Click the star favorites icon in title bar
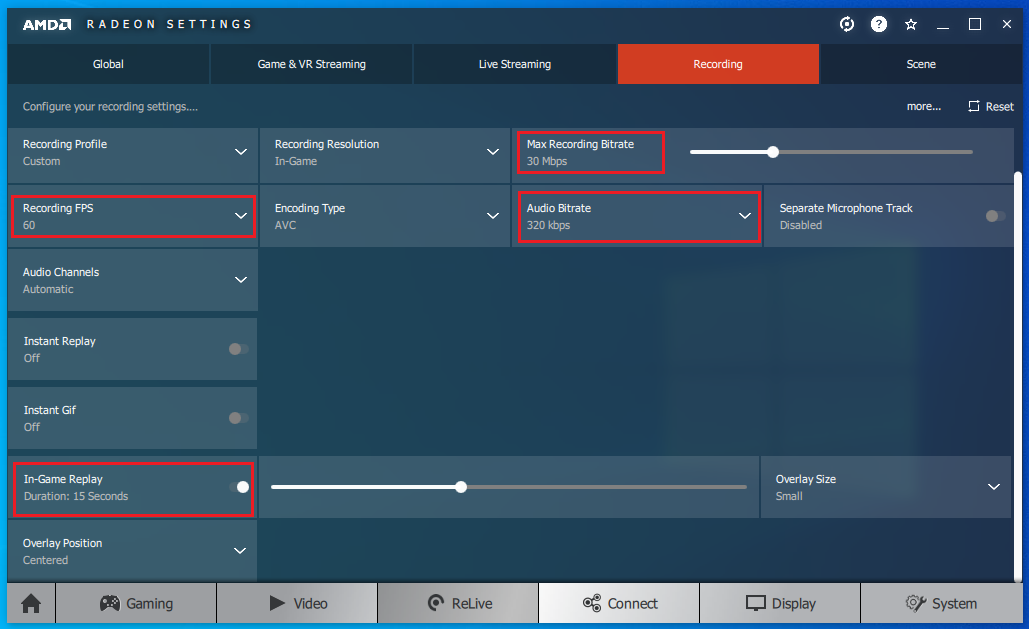The height and width of the screenshot is (629, 1029). coord(911,24)
